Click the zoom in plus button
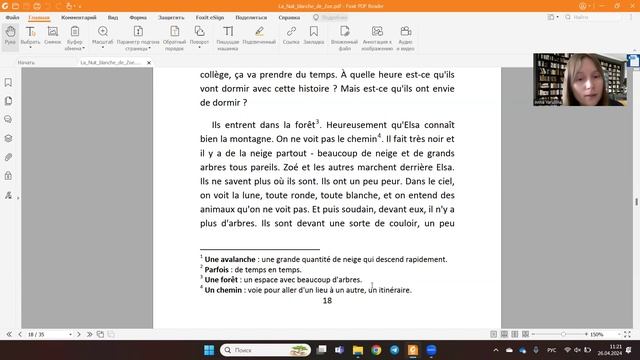The height and width of the screenshot is (360, 640). 586,334
